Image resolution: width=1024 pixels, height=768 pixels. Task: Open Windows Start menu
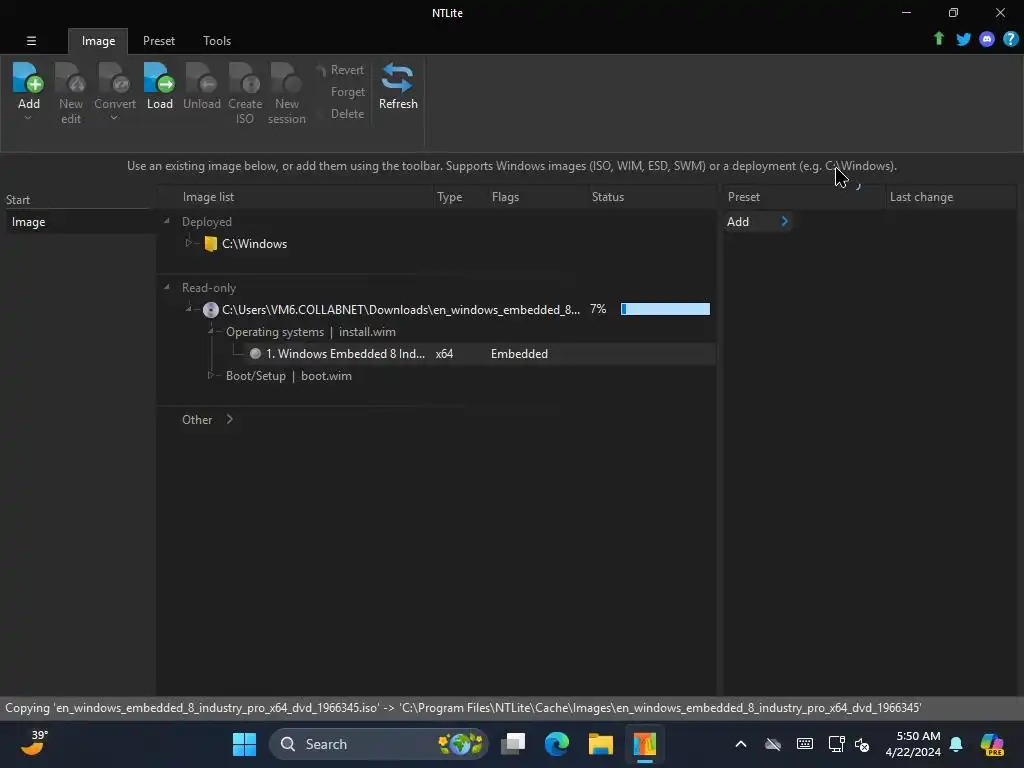click(x=244, y=744)
